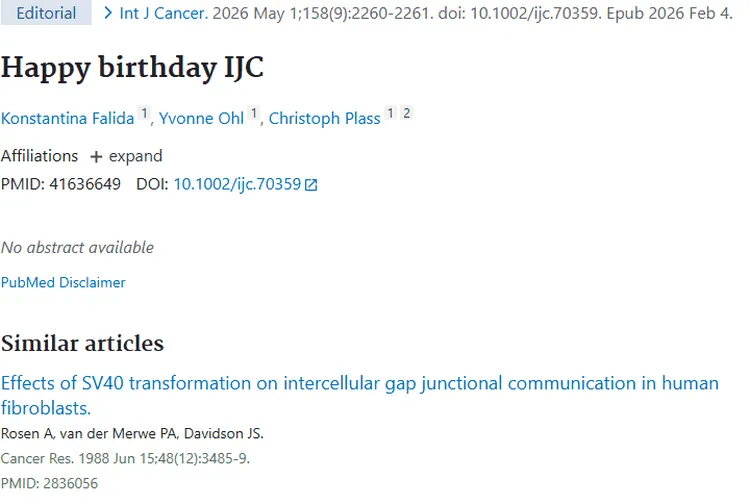Open the PubMed Disclaimer link
The width and height of the screenshot is (750, 500).
[x=63, y=282]
